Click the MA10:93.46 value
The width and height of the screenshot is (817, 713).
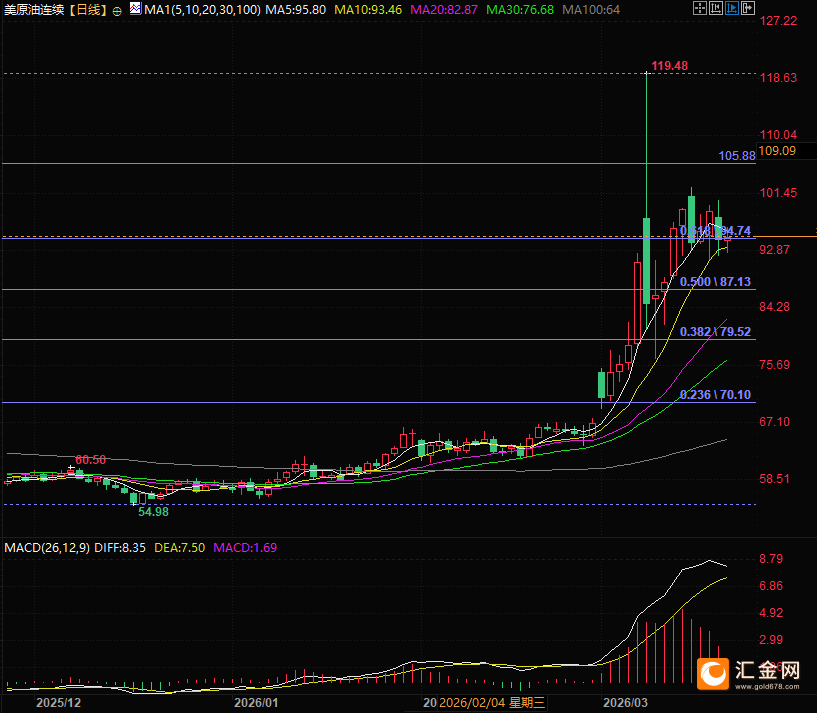368,10
